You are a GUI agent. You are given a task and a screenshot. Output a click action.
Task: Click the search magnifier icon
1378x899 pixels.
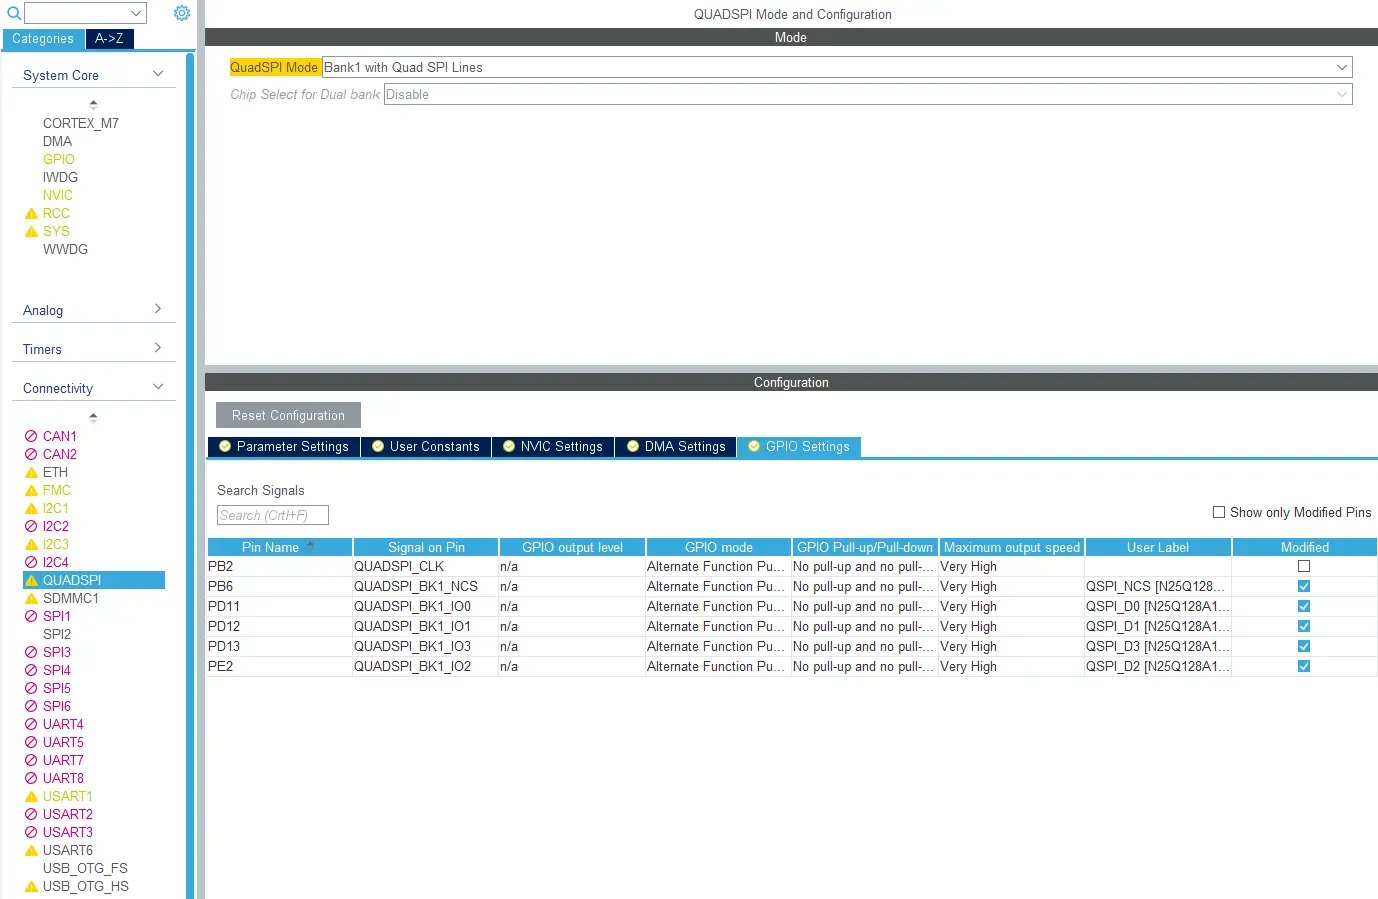(14, 13)
